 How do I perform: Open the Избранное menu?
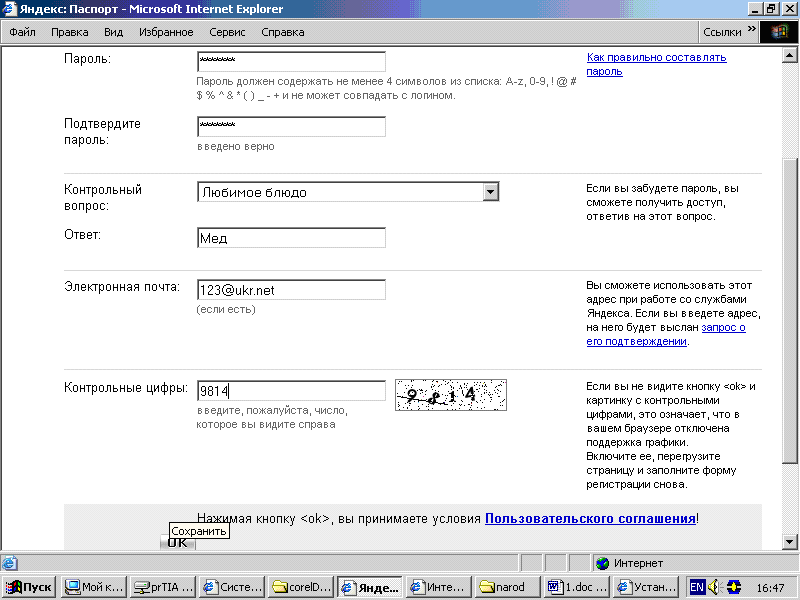(166, 32)
